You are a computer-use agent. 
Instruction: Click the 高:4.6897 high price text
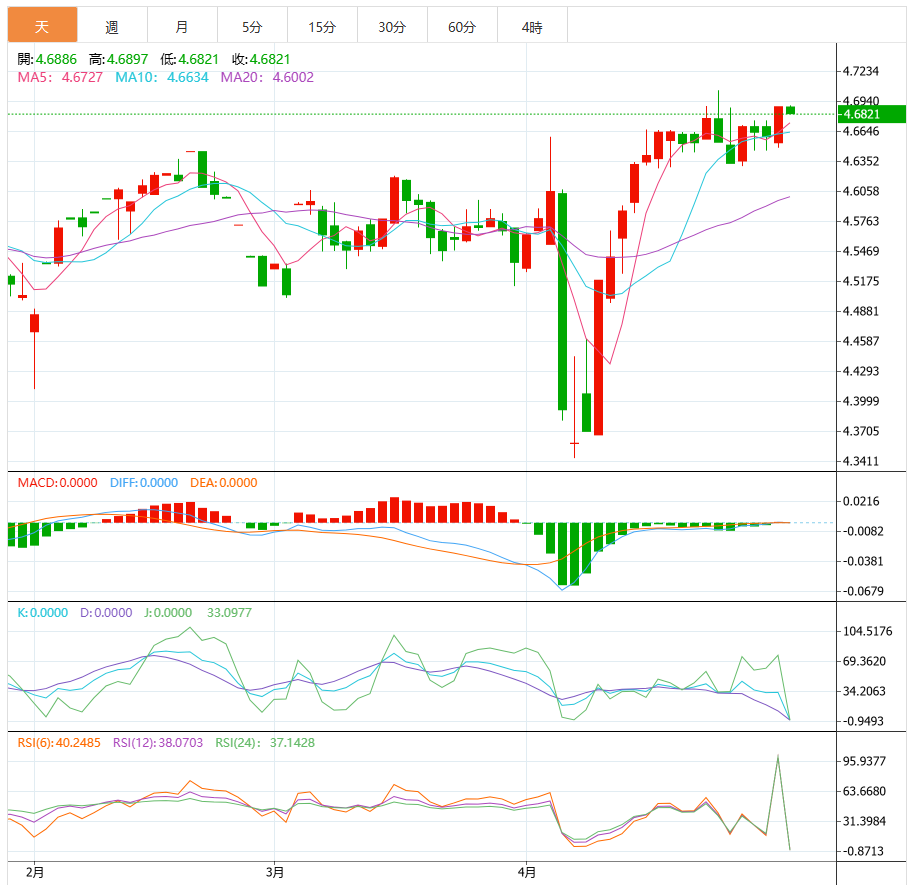pos(119,59)
